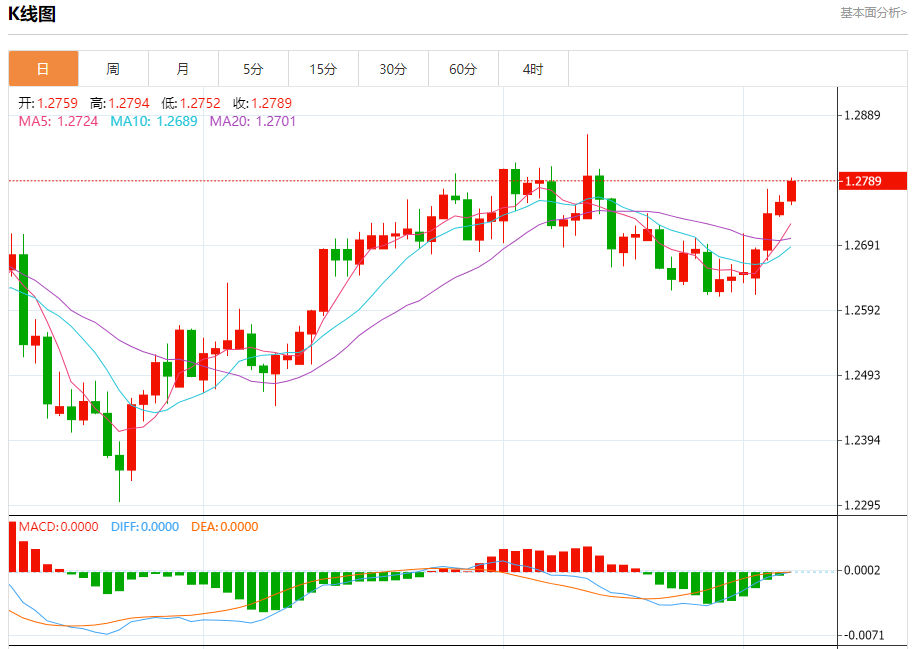Click the K线图 heading
The height and width of the screenshot is (649, 913).
32,13
